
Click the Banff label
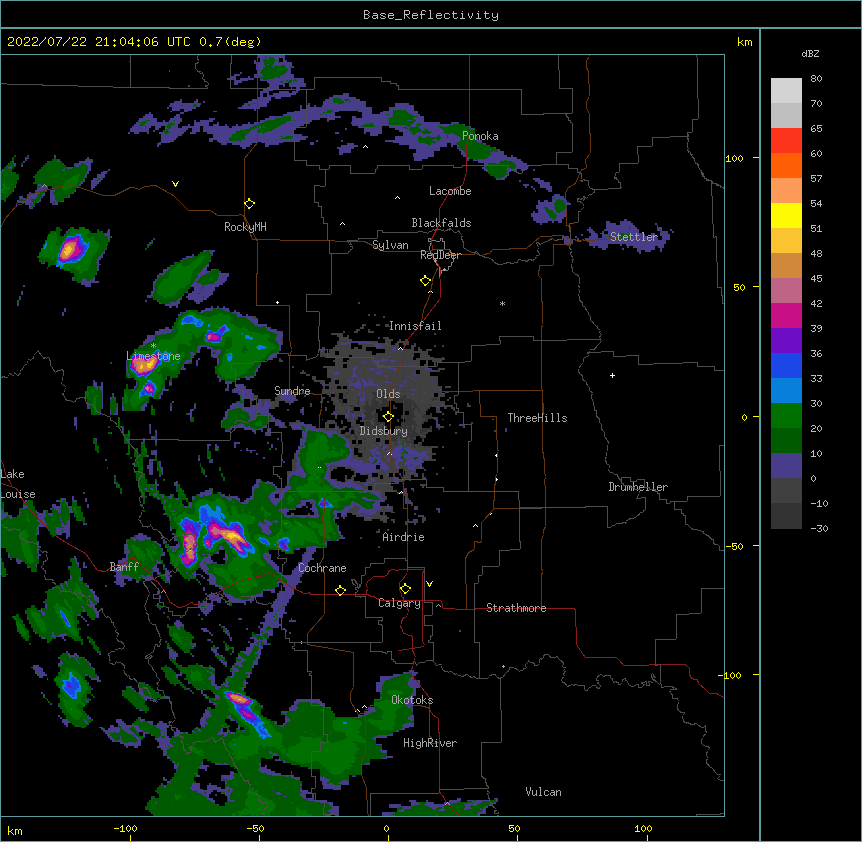point(124,567)
